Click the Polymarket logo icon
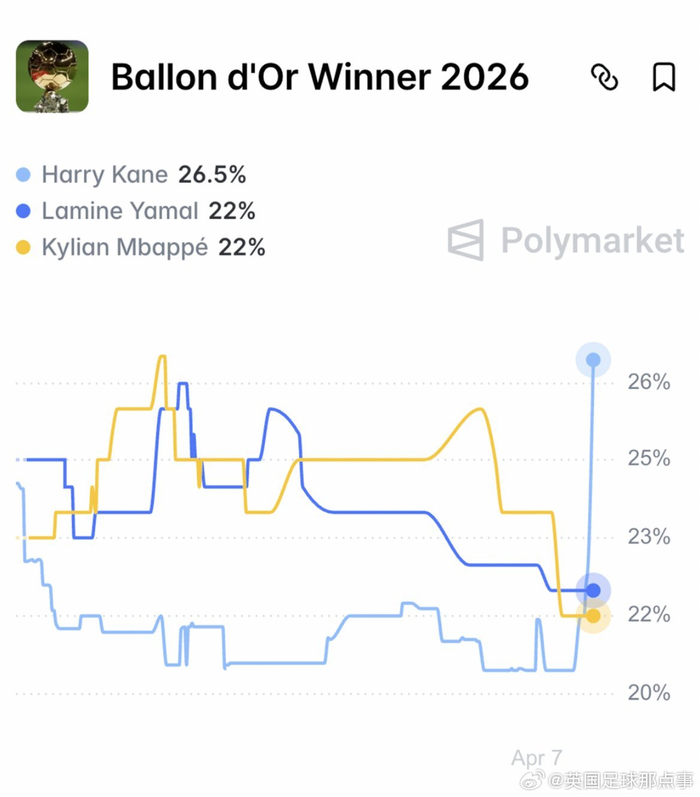This screenshot has width=700, height=797. [x=466, y=240]
